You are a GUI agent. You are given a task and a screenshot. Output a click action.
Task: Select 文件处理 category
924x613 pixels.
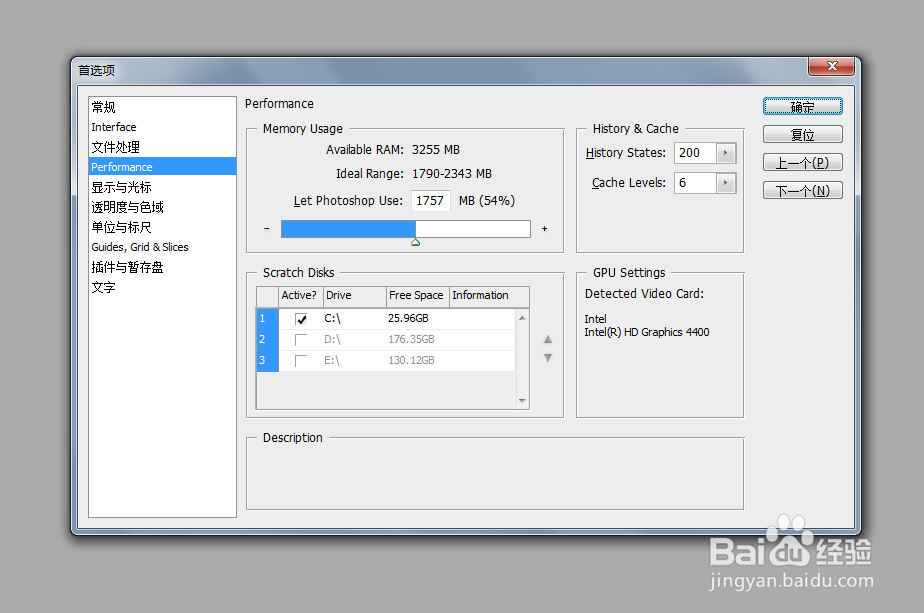coord(162,147)
